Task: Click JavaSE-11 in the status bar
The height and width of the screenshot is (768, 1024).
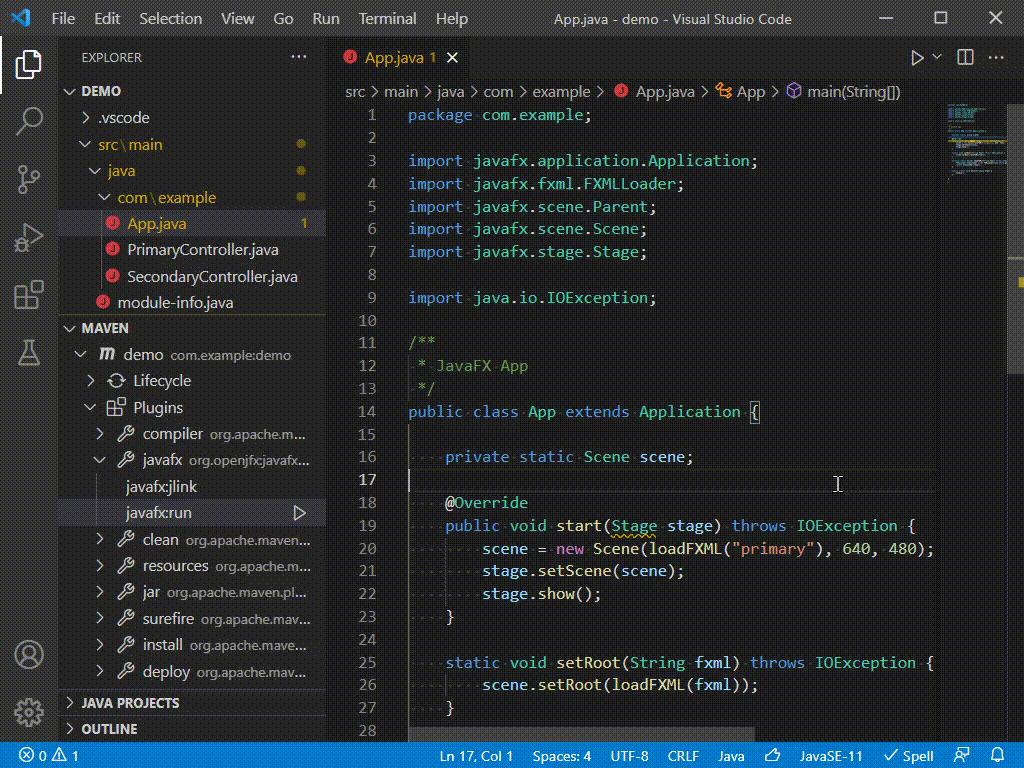Action: click(830, 756)
